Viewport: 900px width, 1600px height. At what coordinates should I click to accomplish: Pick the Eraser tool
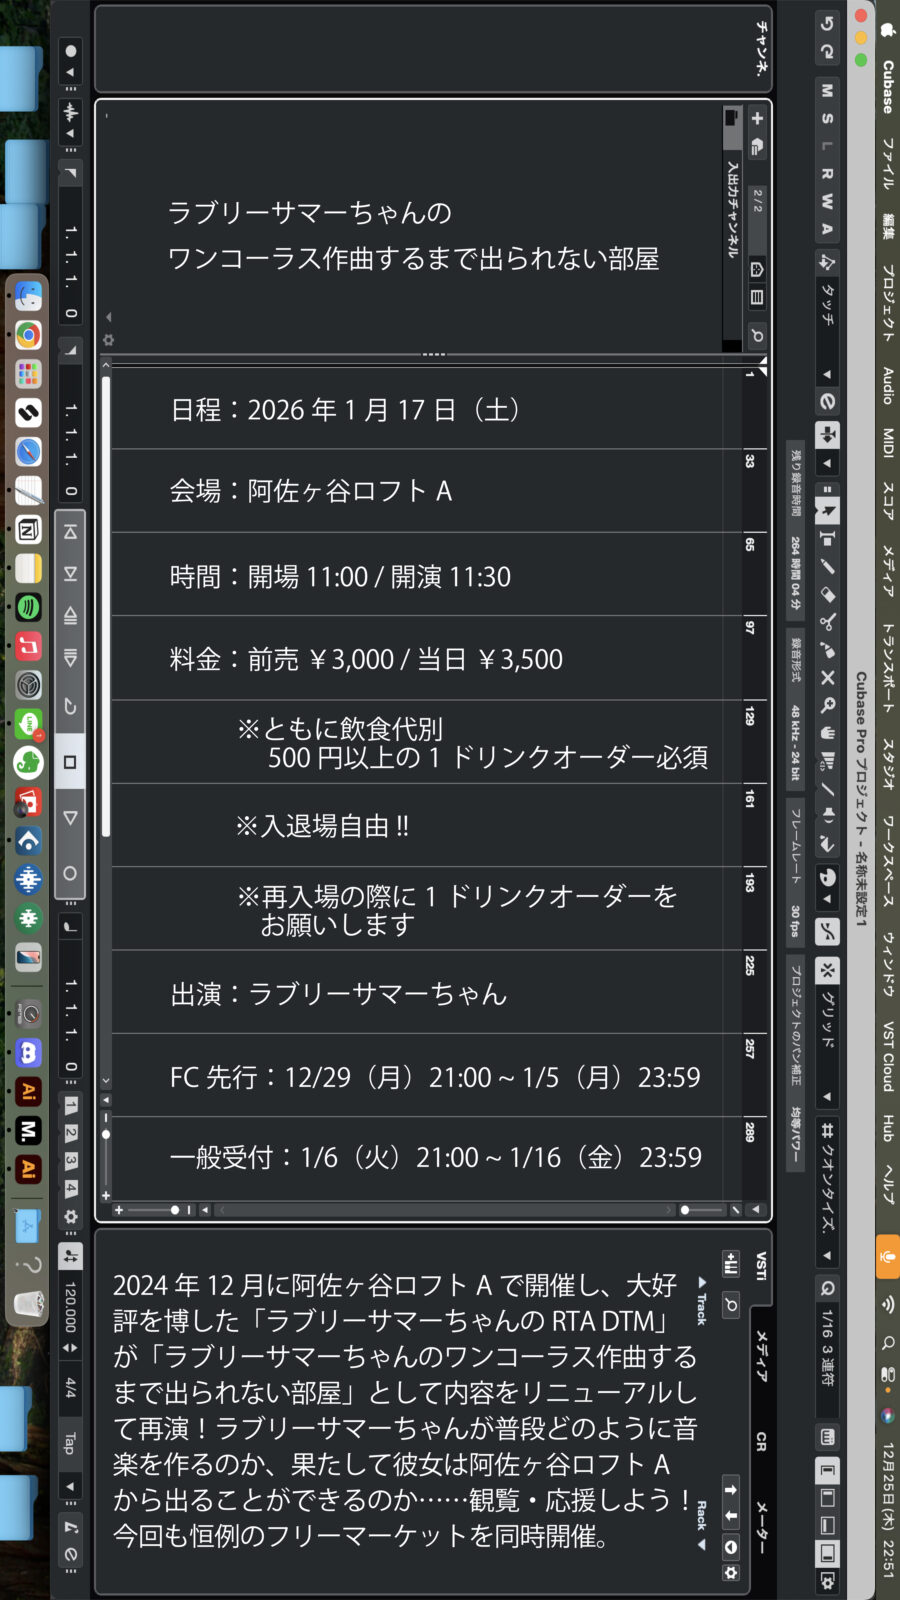click(827, 594)
